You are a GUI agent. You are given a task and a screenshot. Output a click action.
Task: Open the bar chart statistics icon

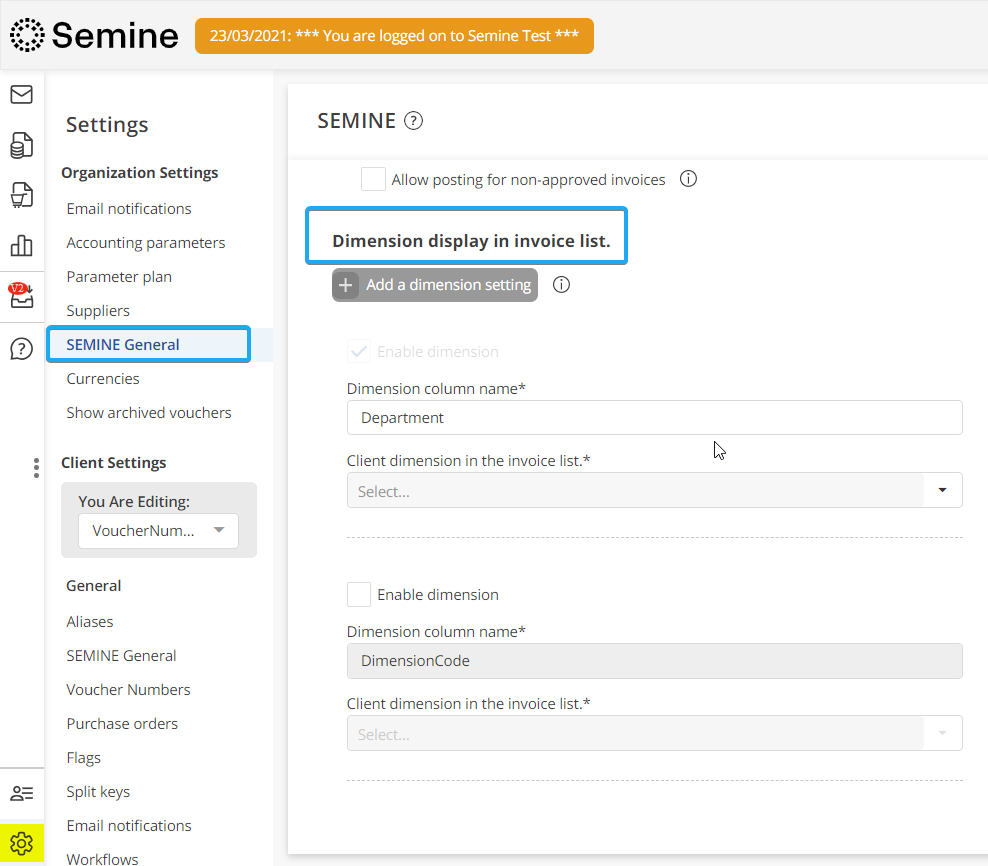(21, 245)
